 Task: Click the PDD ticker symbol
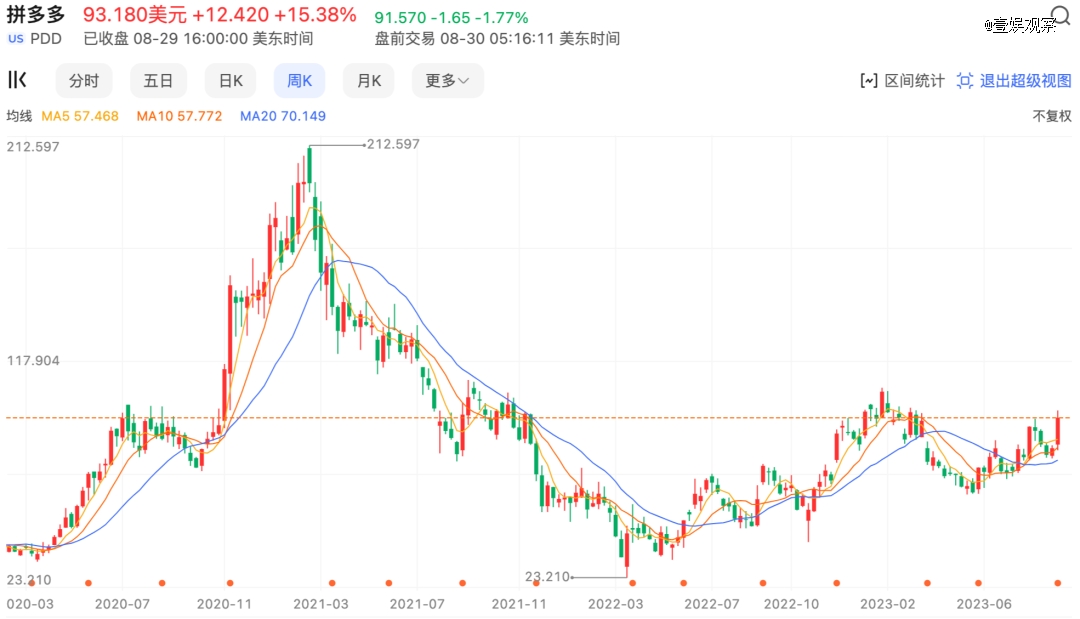pyautogui.click(x=46, y=39)
